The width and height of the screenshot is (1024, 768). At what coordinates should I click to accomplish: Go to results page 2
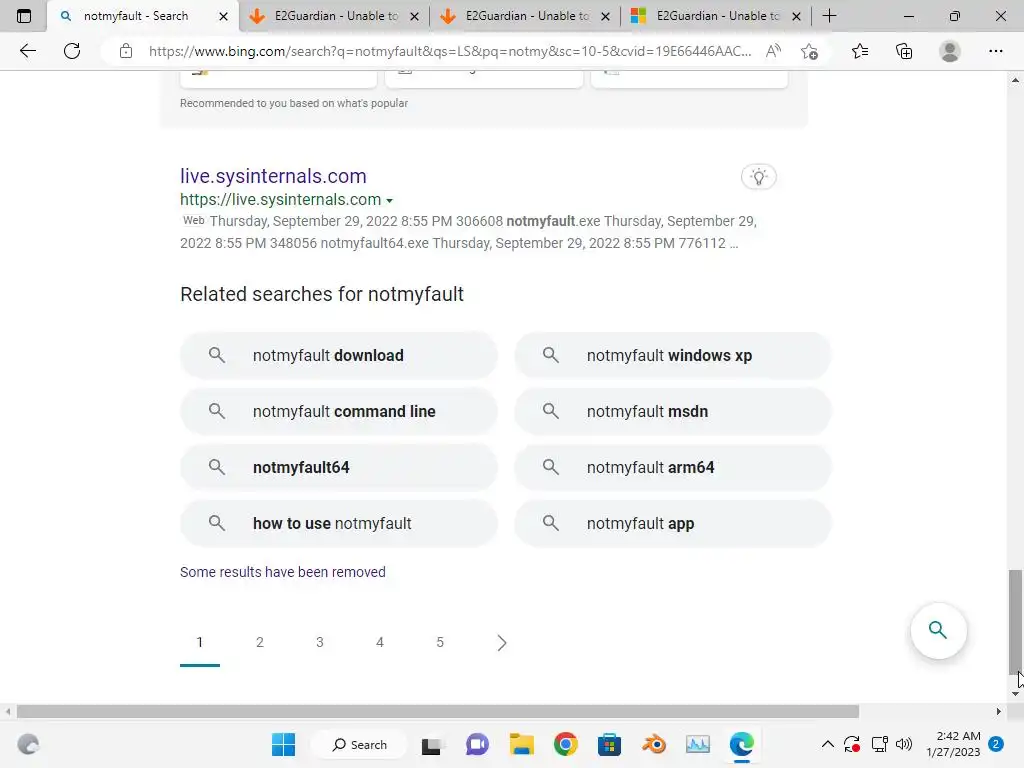click(260, 643)
